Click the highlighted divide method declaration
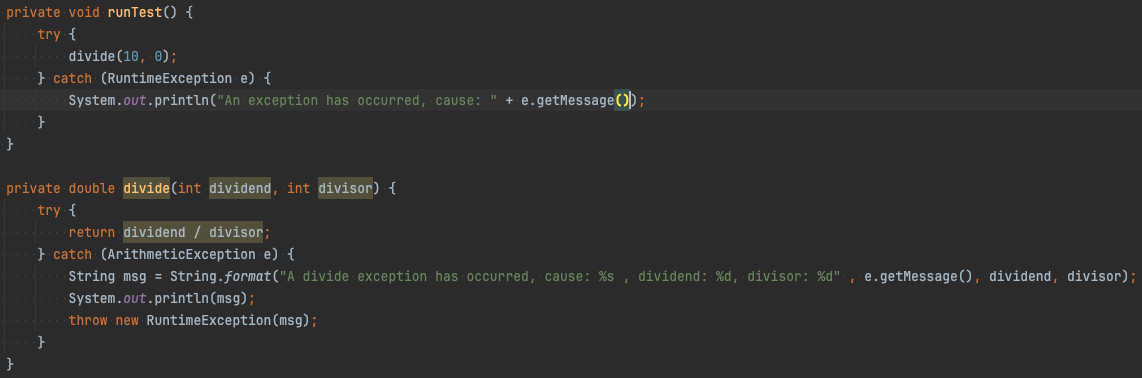1142x378 pixels. 146,189
